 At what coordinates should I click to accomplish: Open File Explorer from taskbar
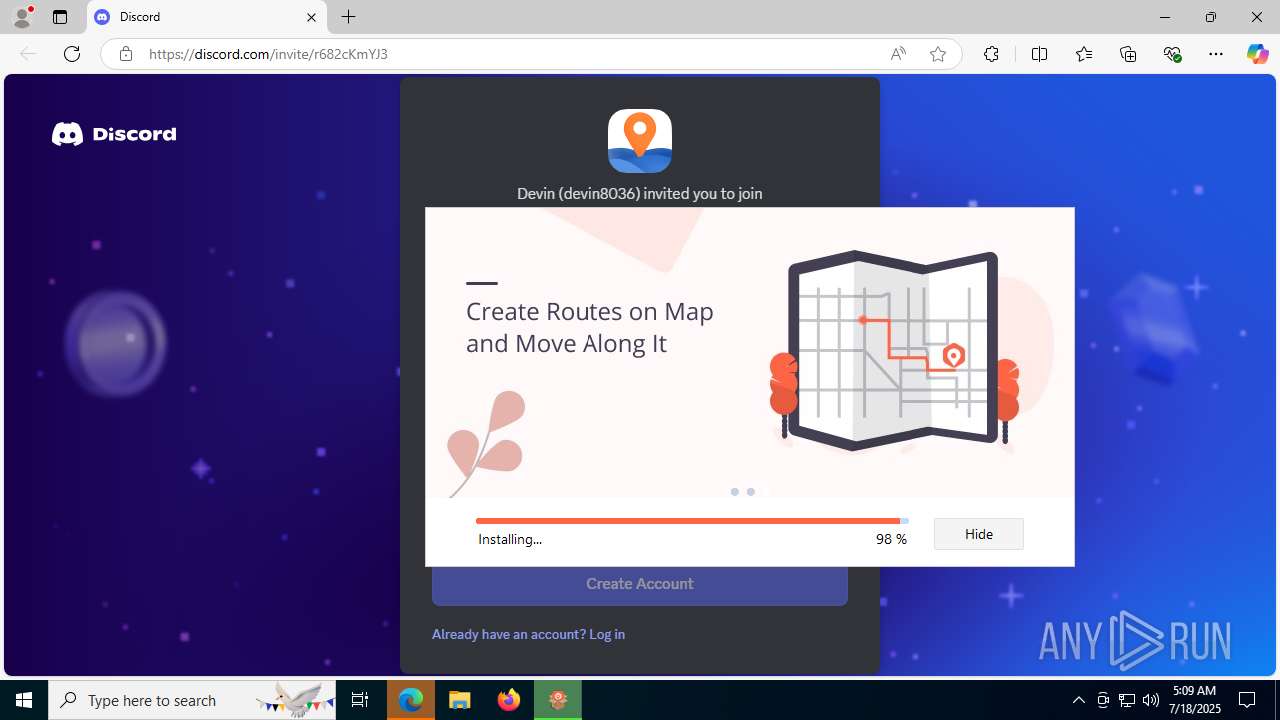pos(460,700)
